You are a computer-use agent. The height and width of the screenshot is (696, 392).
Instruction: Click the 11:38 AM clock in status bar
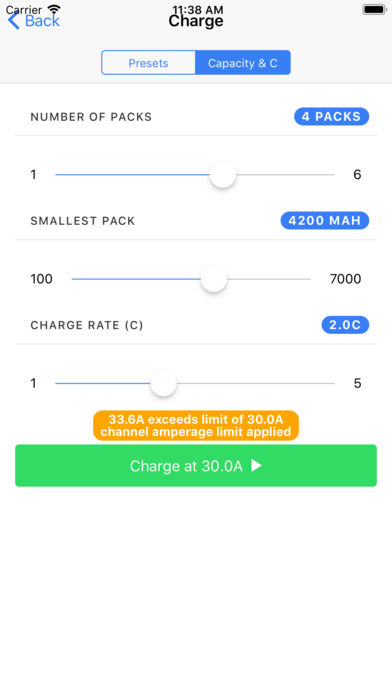[198, 9]
